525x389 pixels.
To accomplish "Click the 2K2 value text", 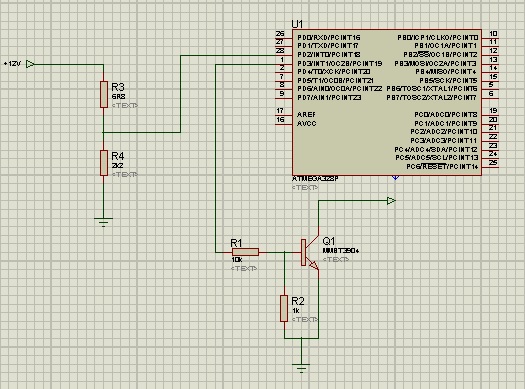I will 118,166.
